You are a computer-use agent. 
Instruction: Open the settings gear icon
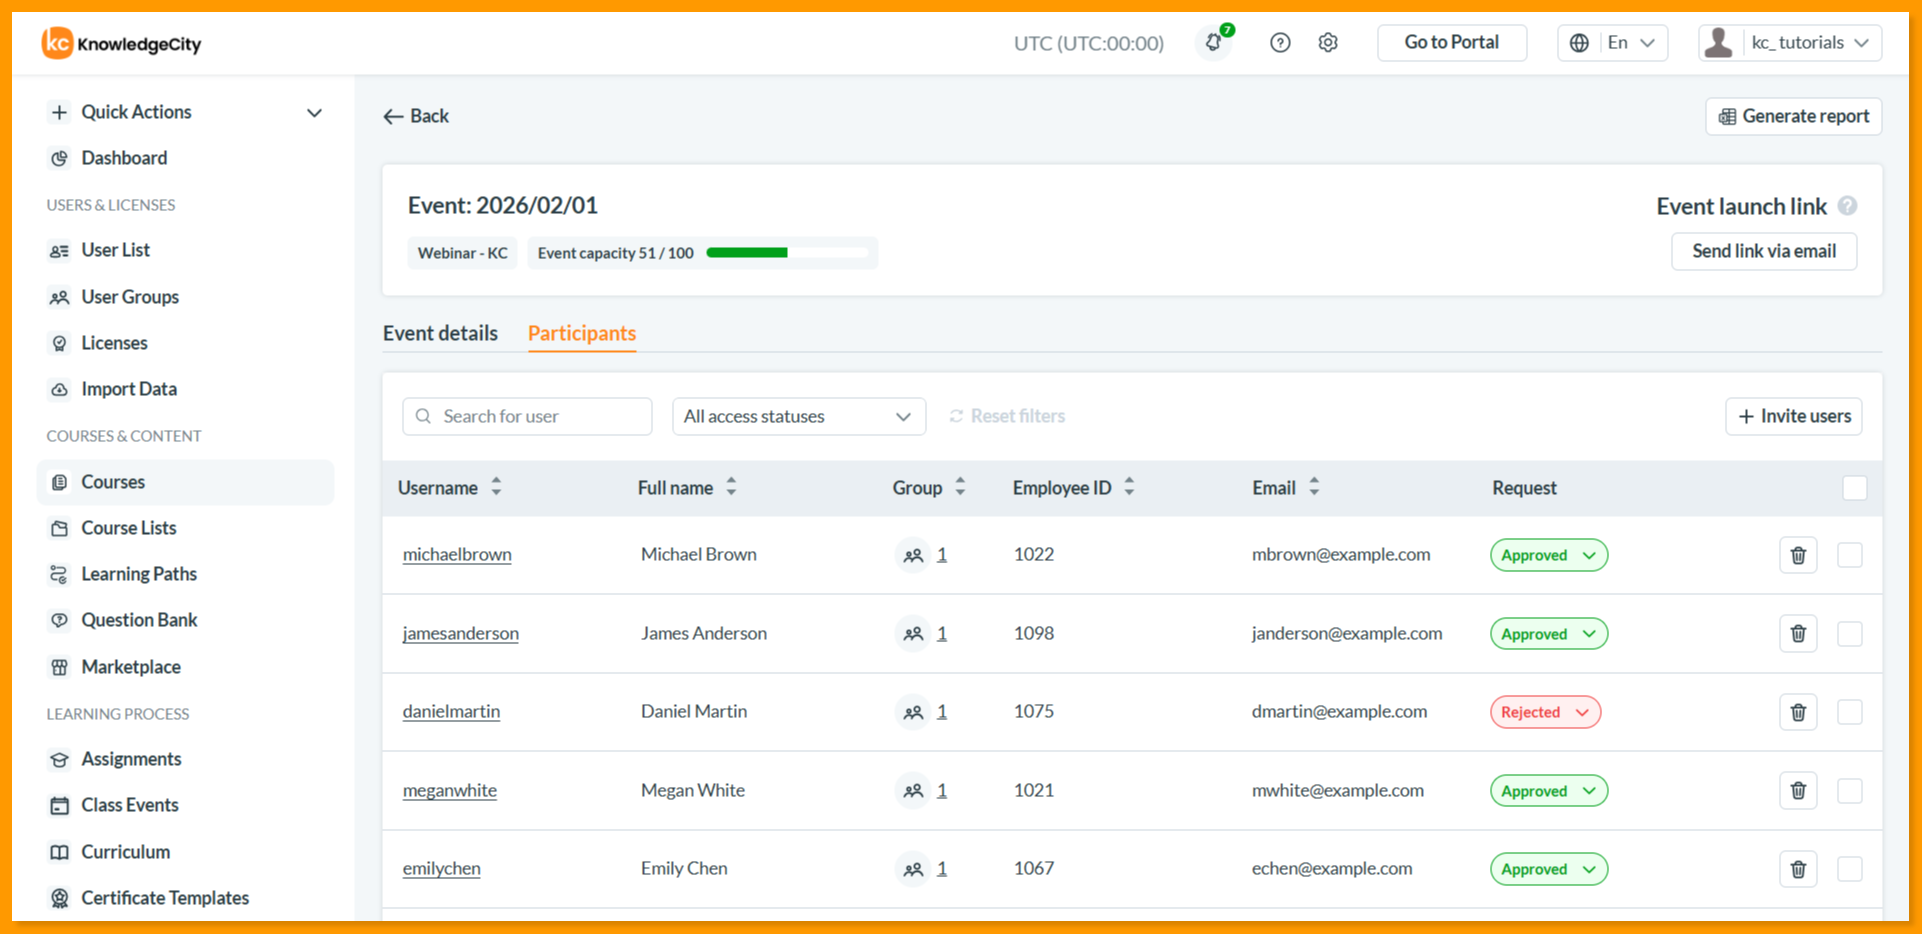[1328, 43]
